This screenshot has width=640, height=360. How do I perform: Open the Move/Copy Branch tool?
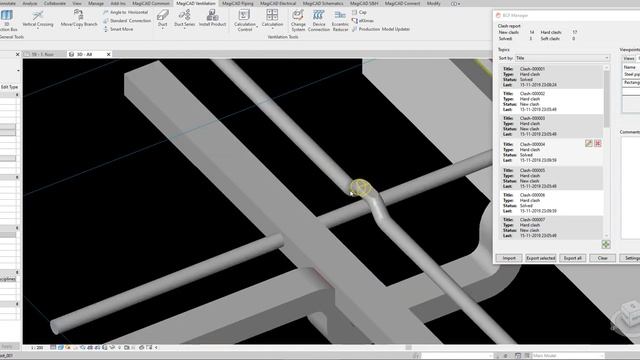pyautogui.click(x=79, y=19)
